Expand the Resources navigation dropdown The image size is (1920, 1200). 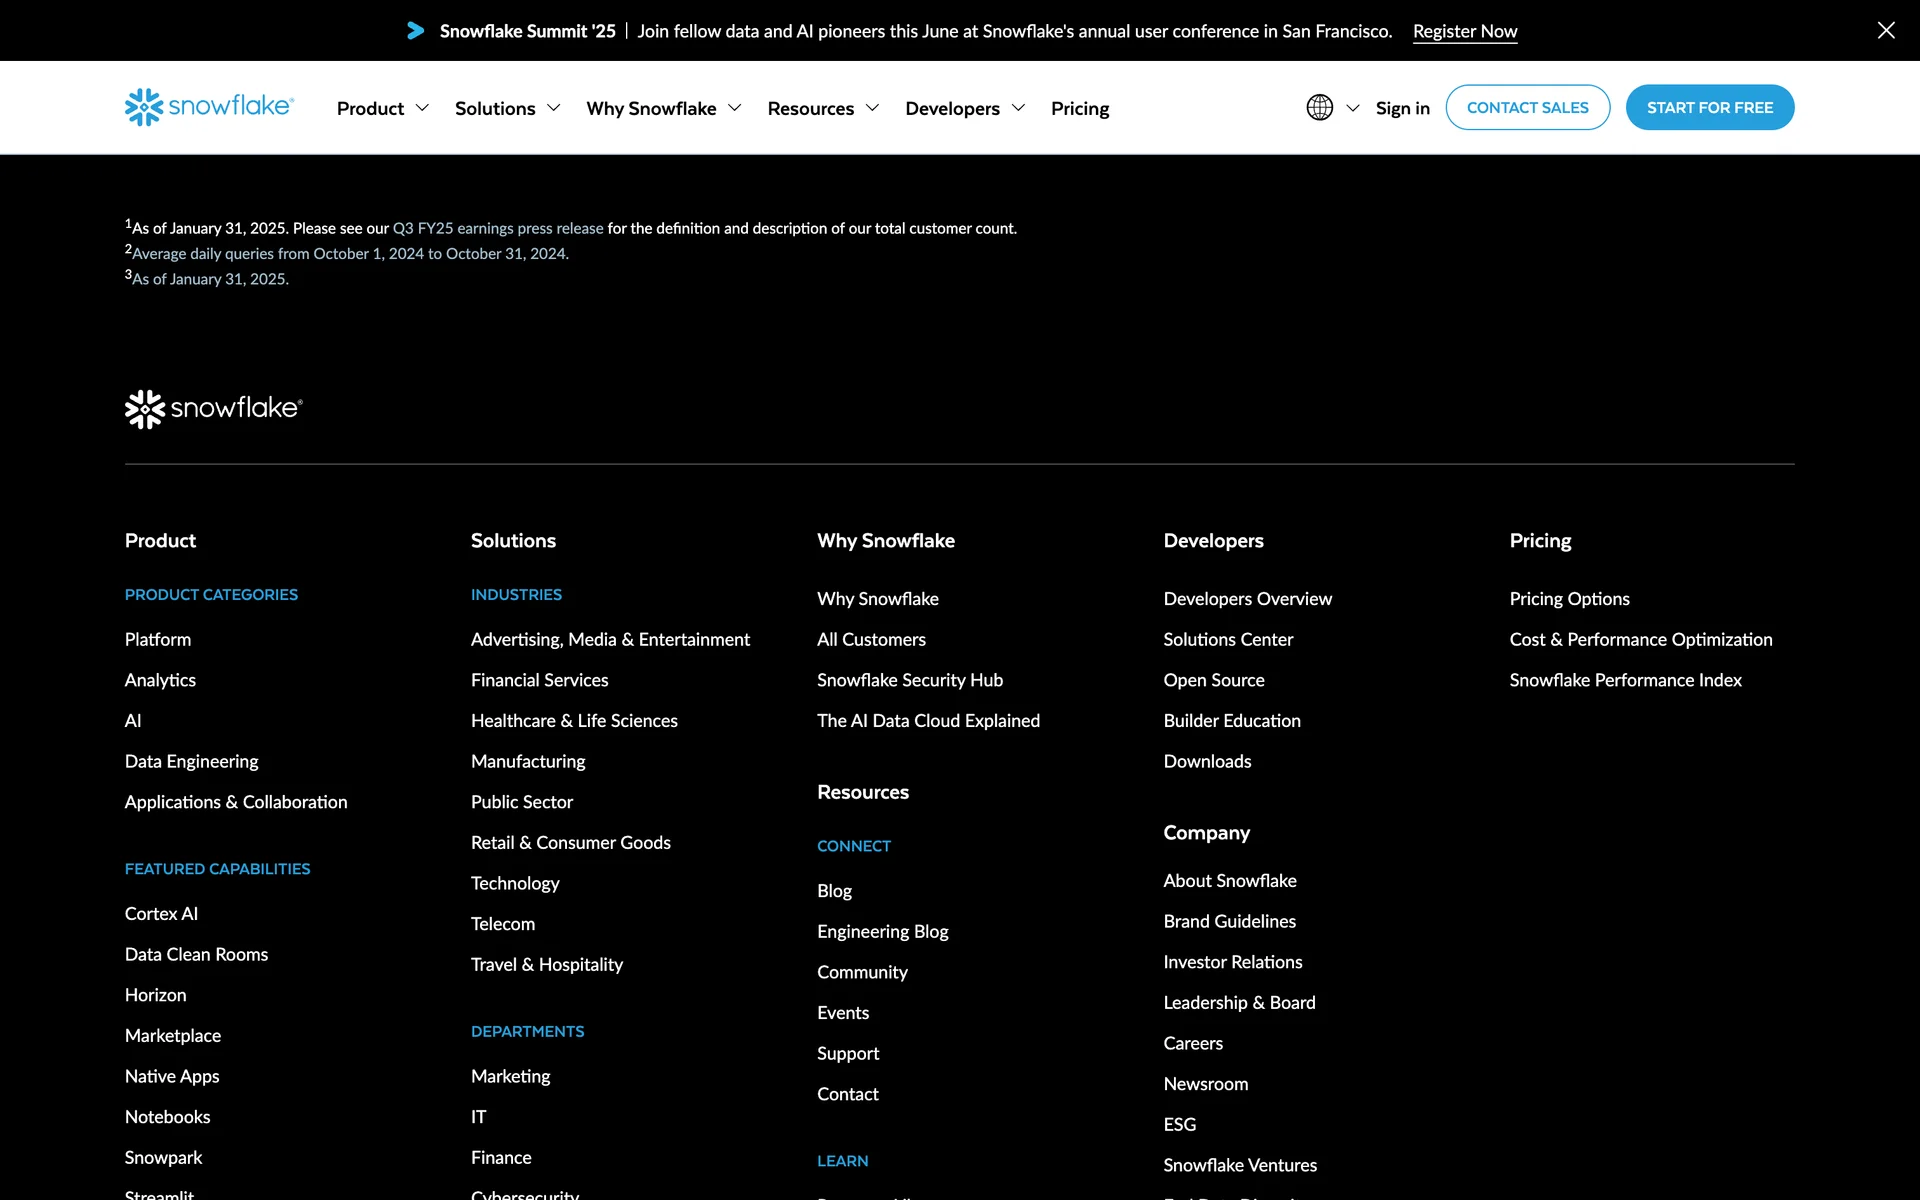tap(823, 108)
